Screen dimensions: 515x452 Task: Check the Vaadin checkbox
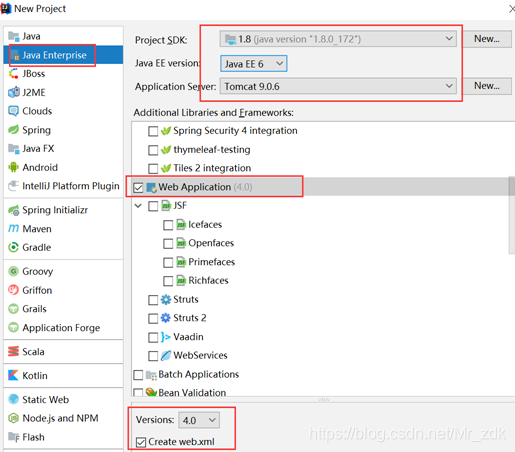coord(153,338)
